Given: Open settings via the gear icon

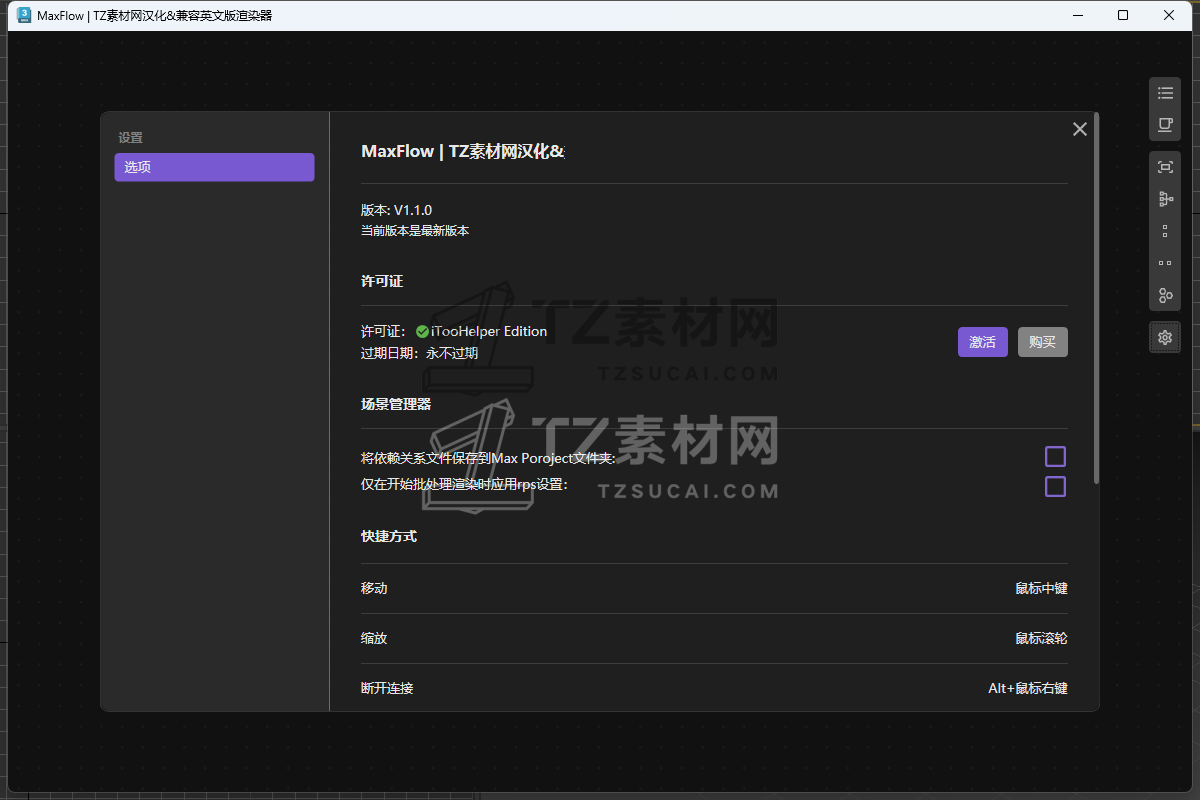Looking at the screenshot, I should (1165, 337).
